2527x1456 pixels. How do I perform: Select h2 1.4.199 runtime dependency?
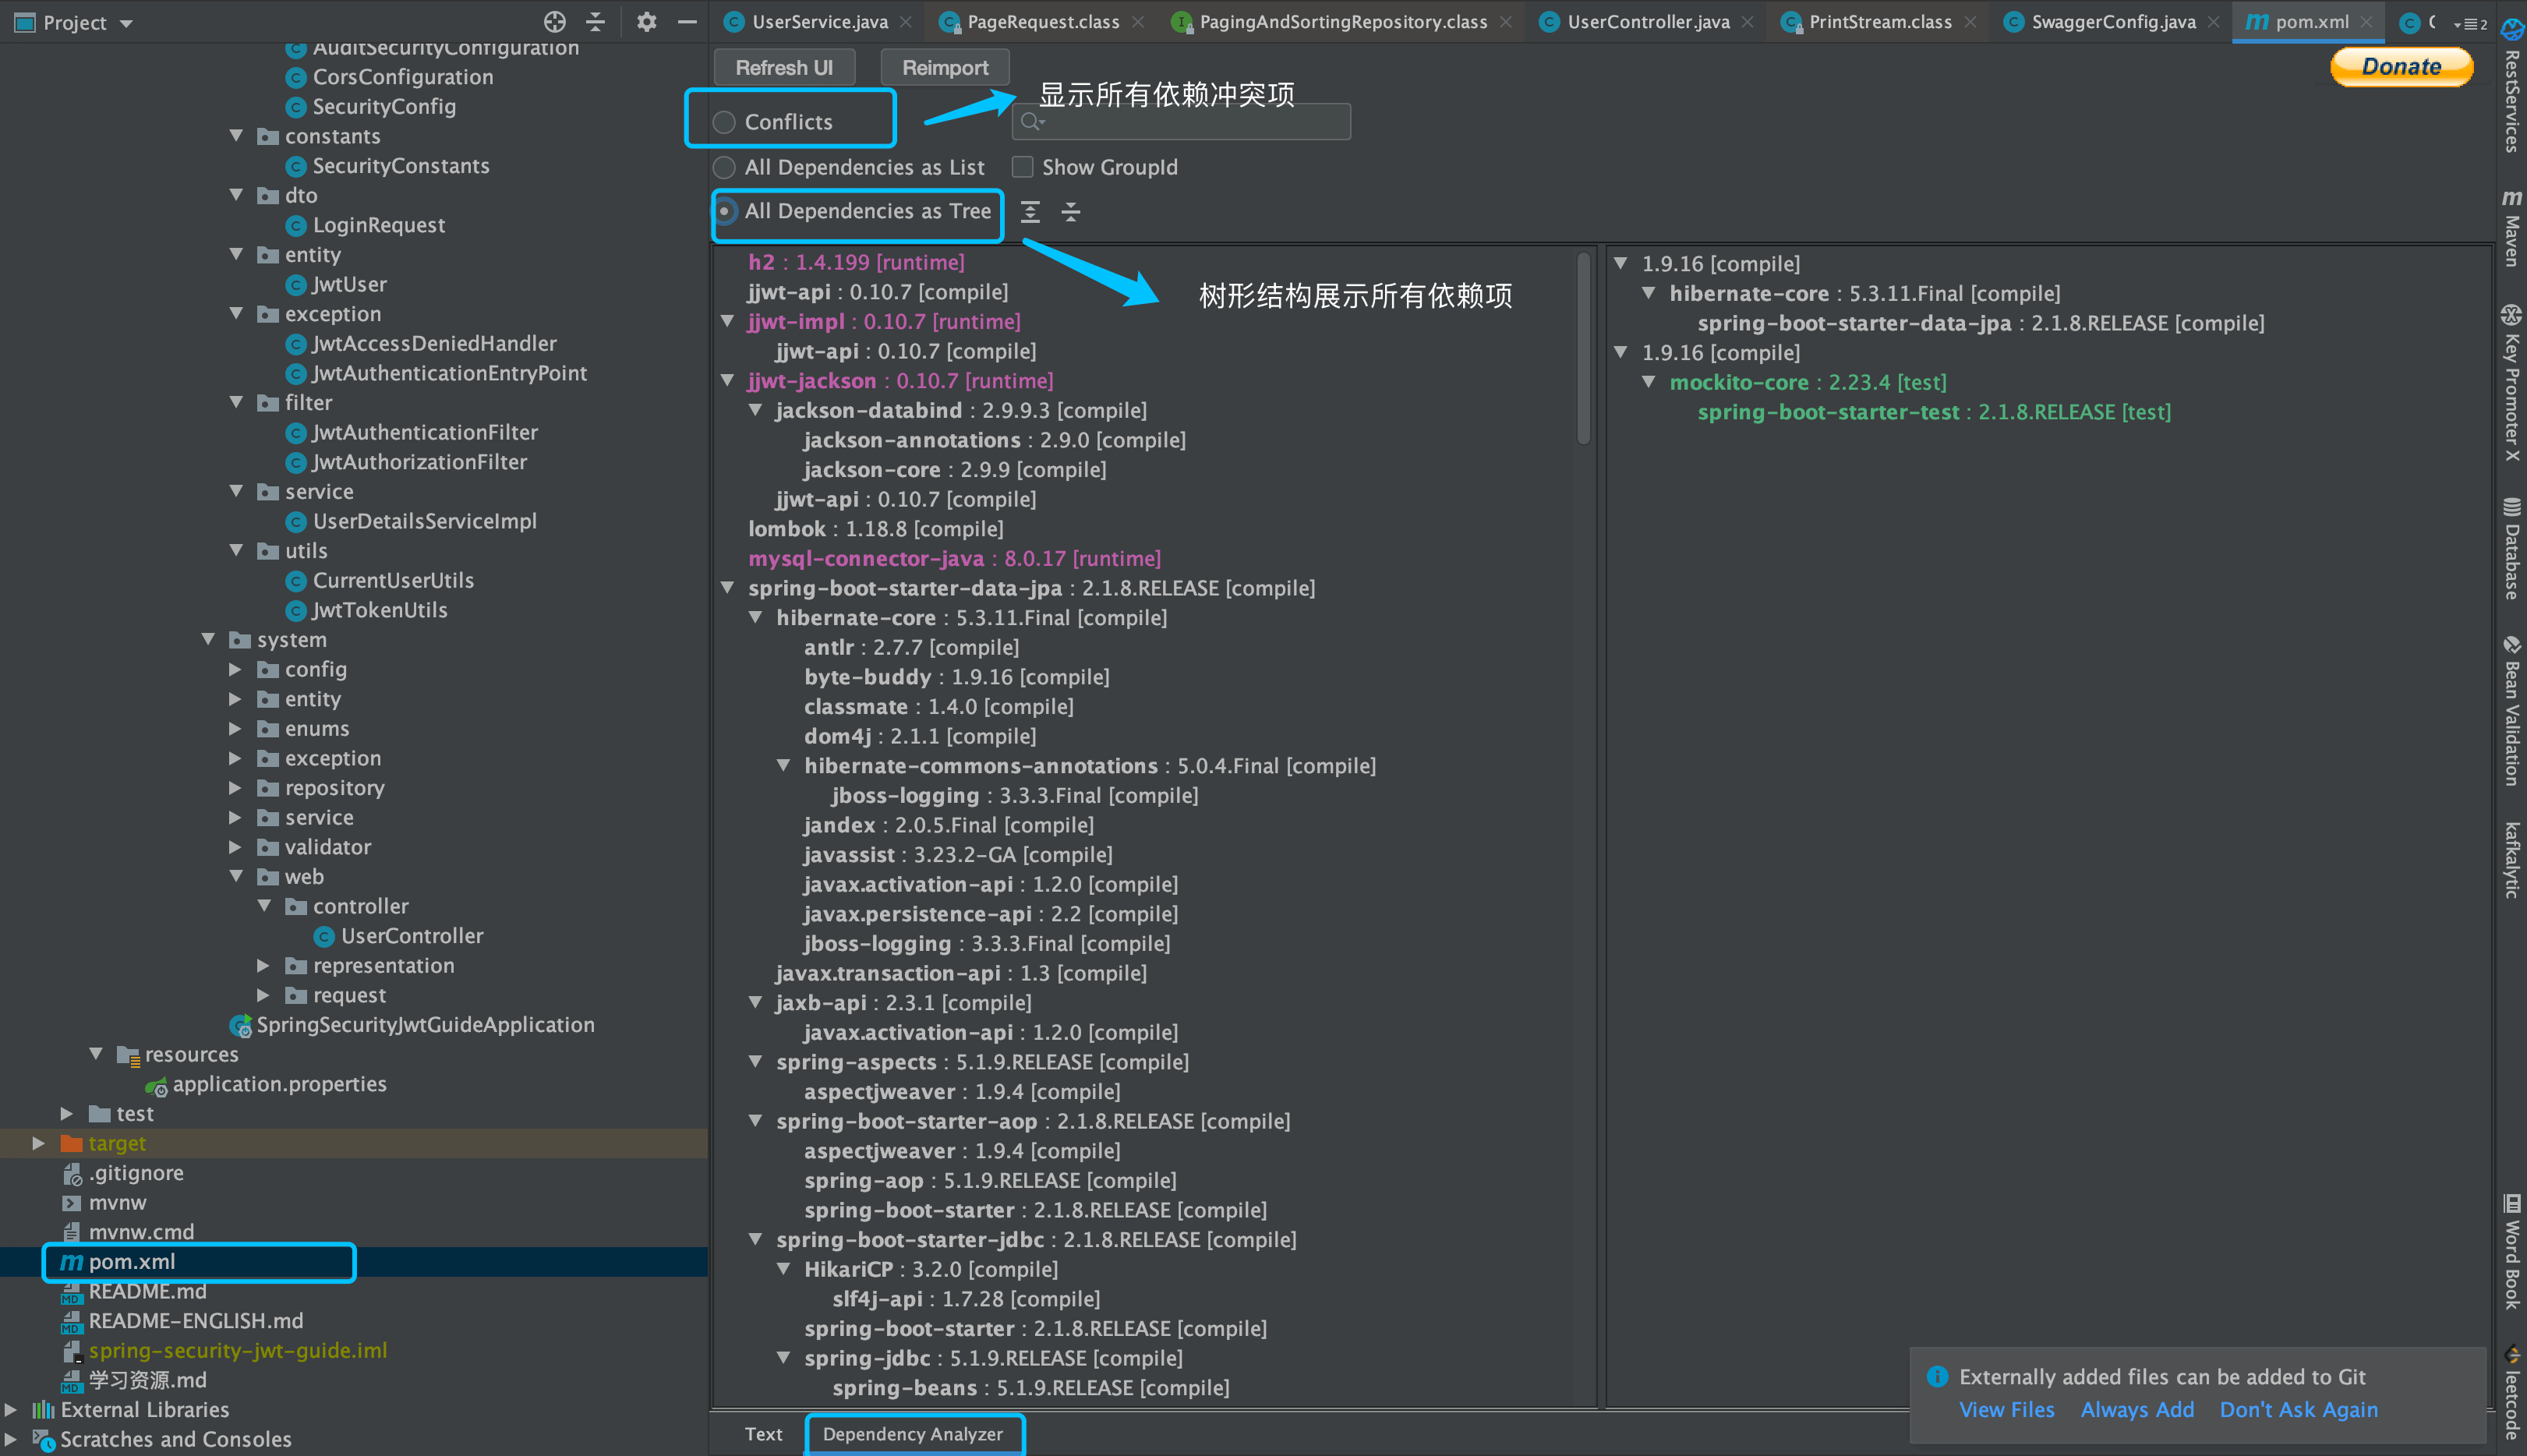pos(856,262)
